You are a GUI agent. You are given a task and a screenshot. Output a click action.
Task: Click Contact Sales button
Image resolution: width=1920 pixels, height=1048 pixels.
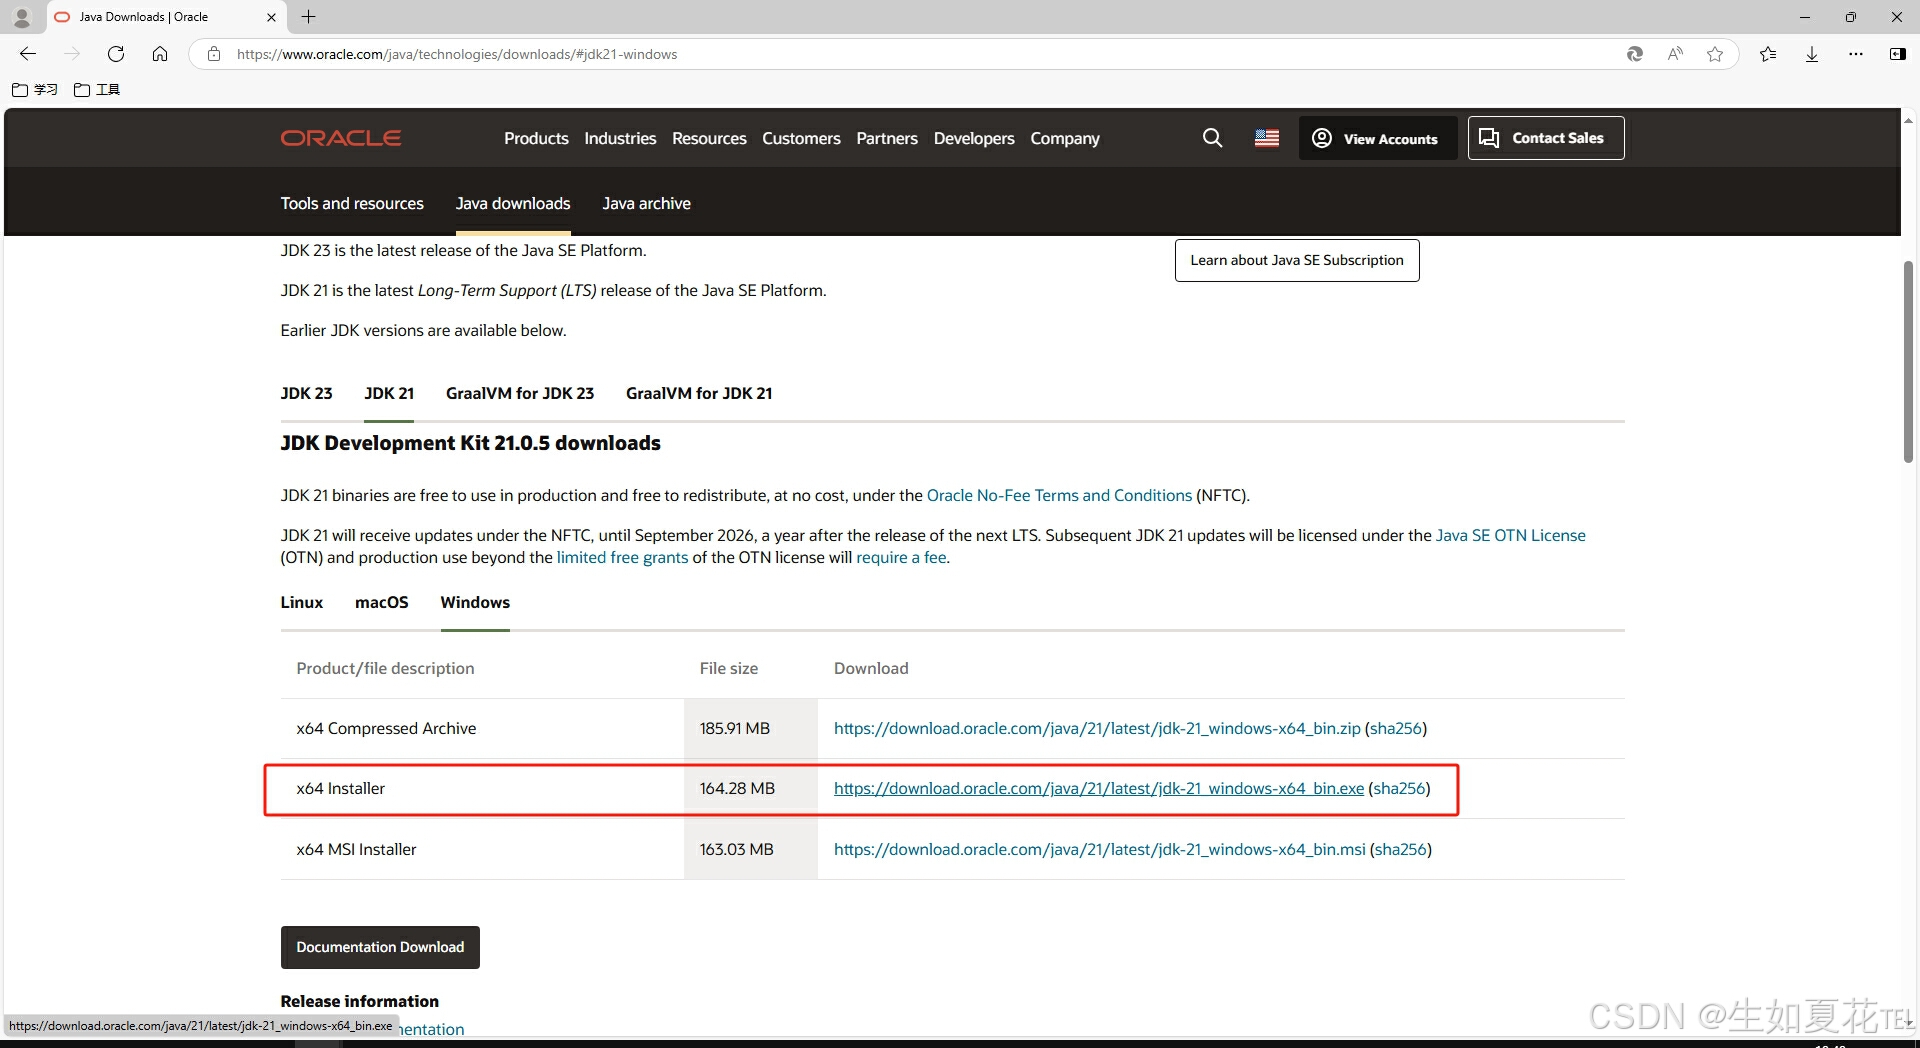pos(1546,138)
